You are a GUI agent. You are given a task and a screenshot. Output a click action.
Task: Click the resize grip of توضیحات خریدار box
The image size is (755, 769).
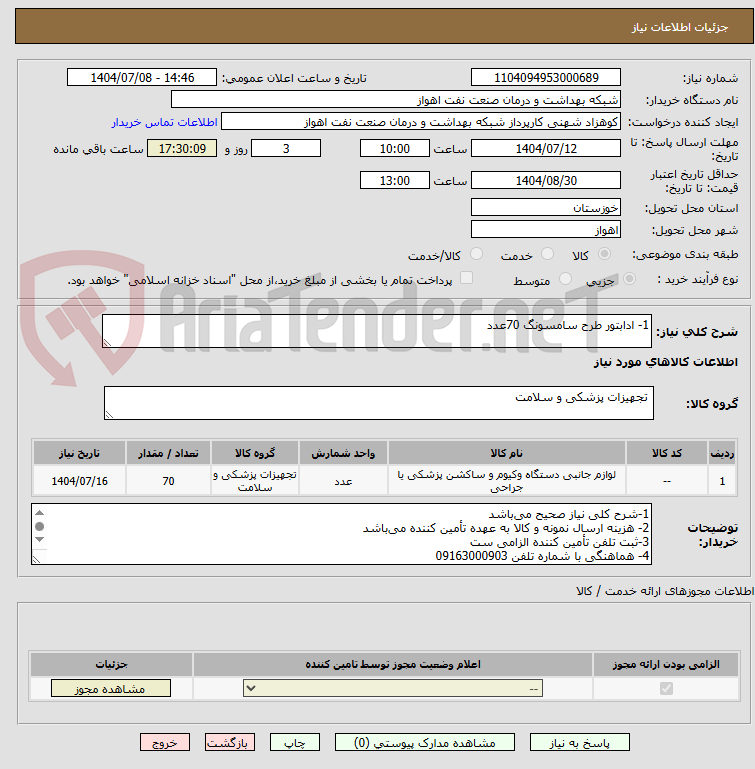click(x=37, y=559)
